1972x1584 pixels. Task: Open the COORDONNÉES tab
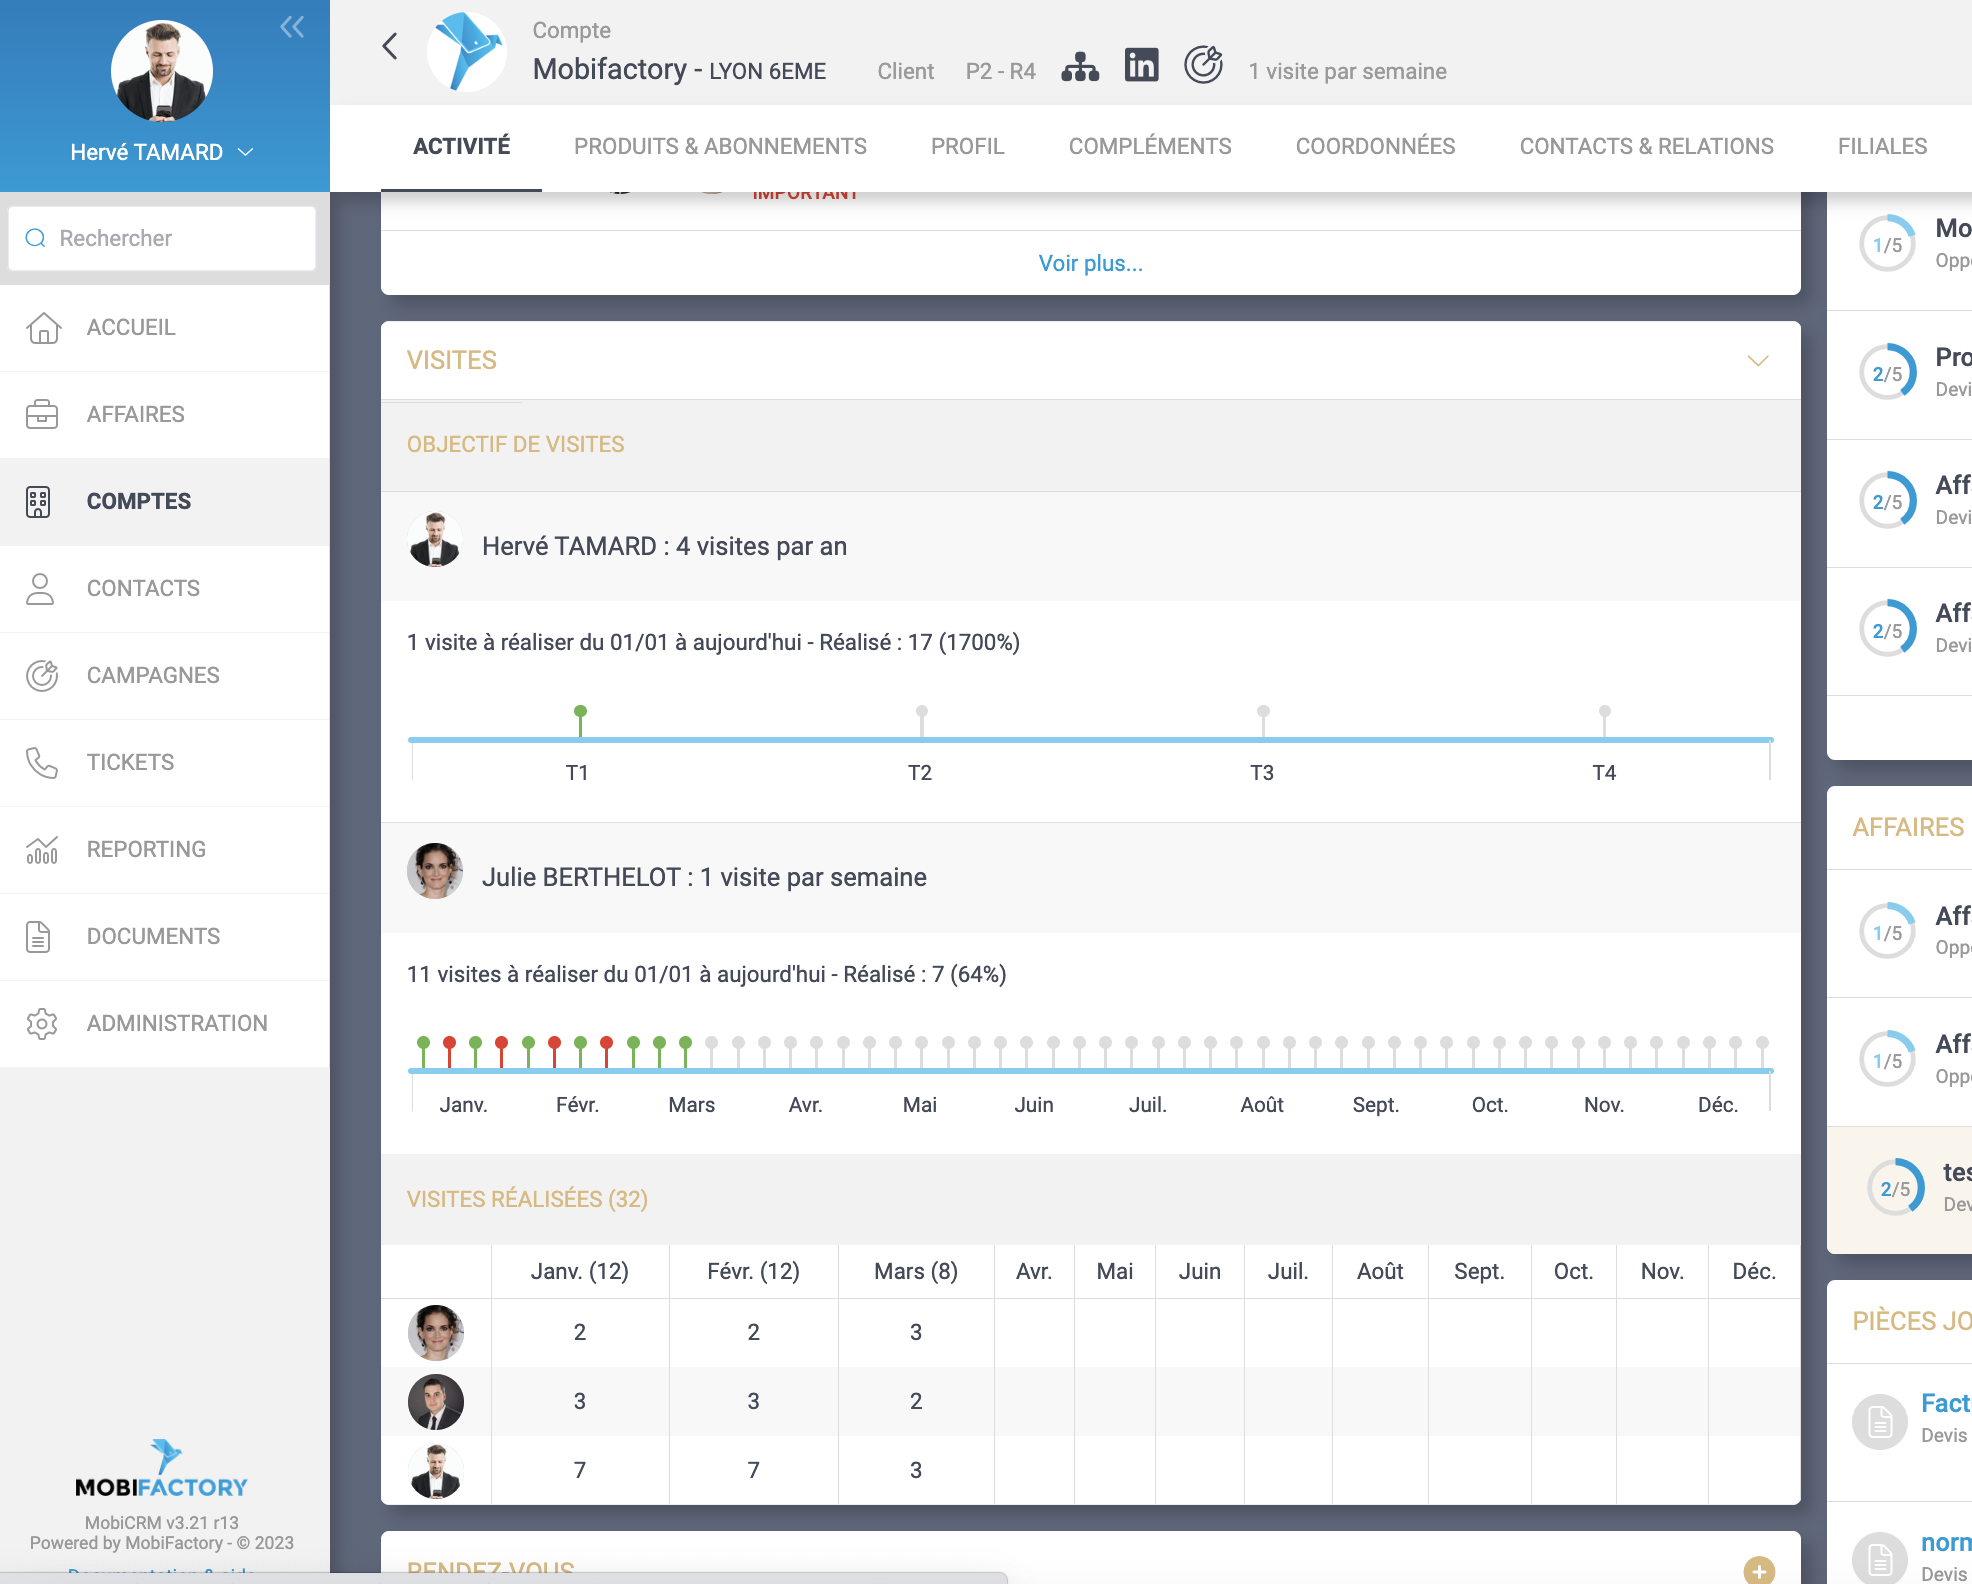pyautogui.click(x=1375, y=146)
